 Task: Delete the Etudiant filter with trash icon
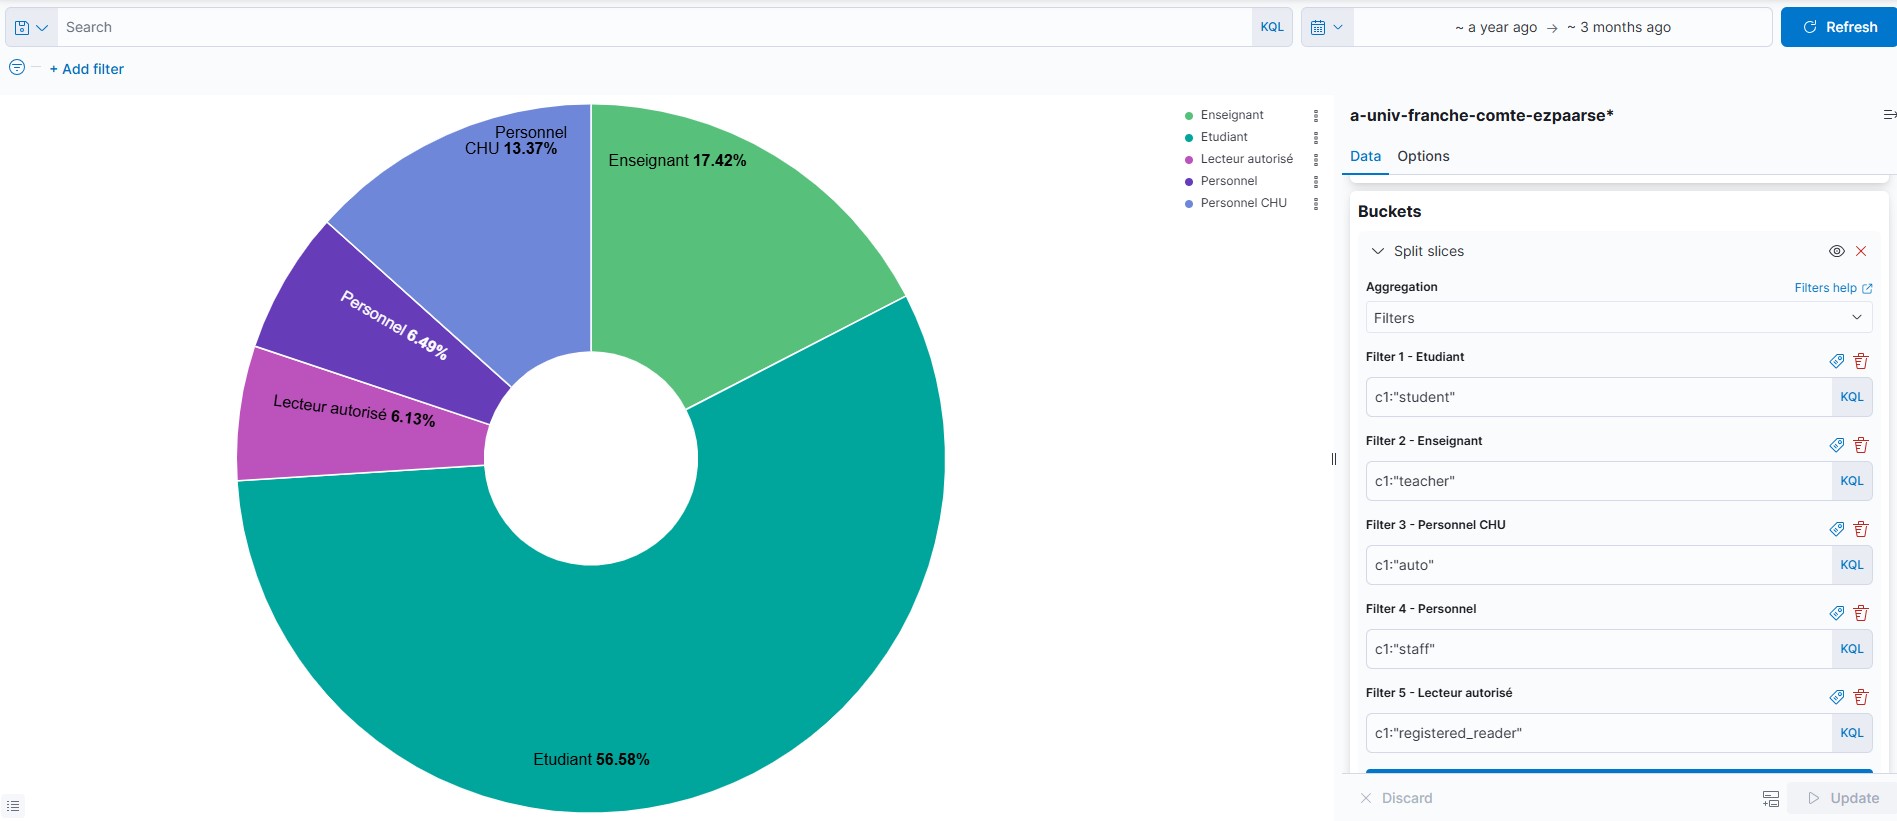(1861, 361)
